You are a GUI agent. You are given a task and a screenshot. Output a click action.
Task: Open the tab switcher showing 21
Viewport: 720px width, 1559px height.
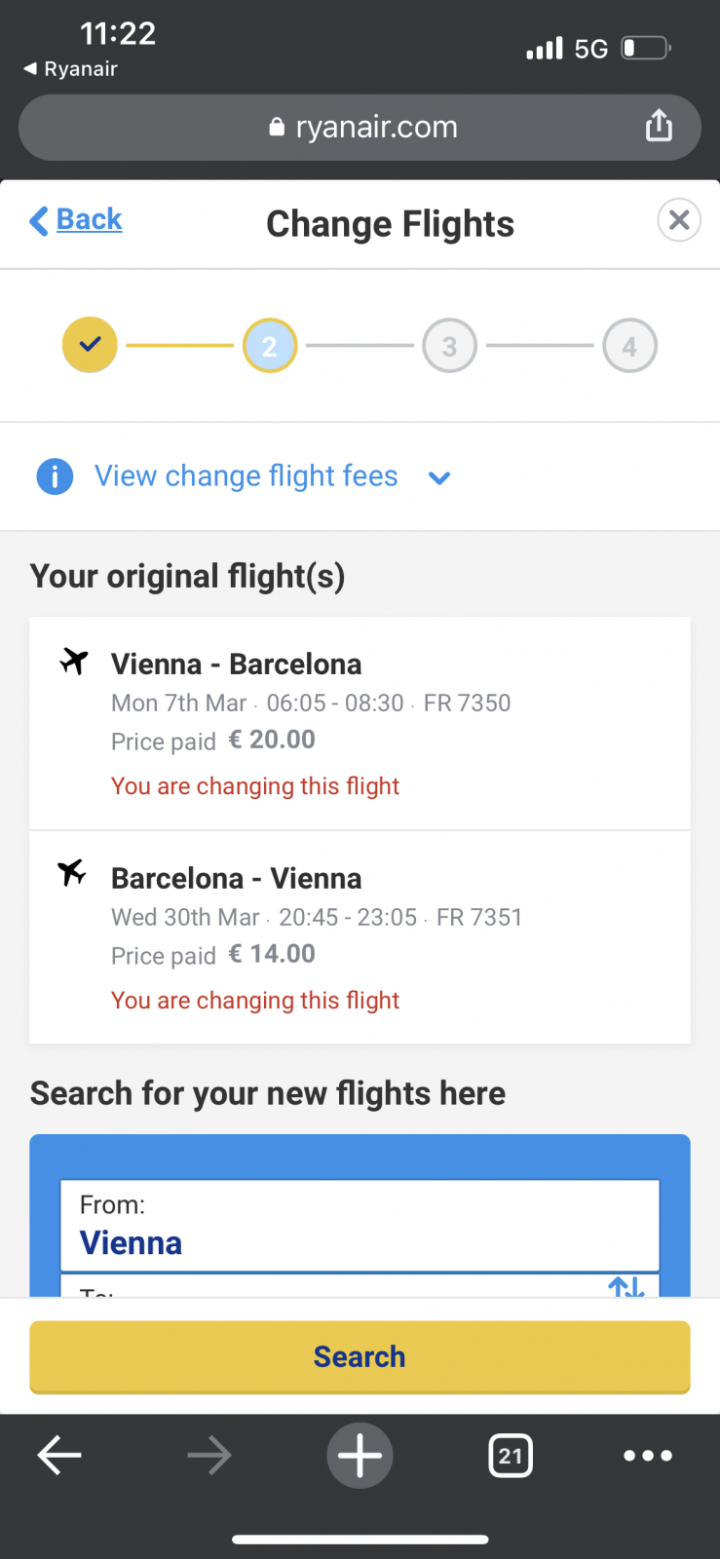coord(510,1456)
